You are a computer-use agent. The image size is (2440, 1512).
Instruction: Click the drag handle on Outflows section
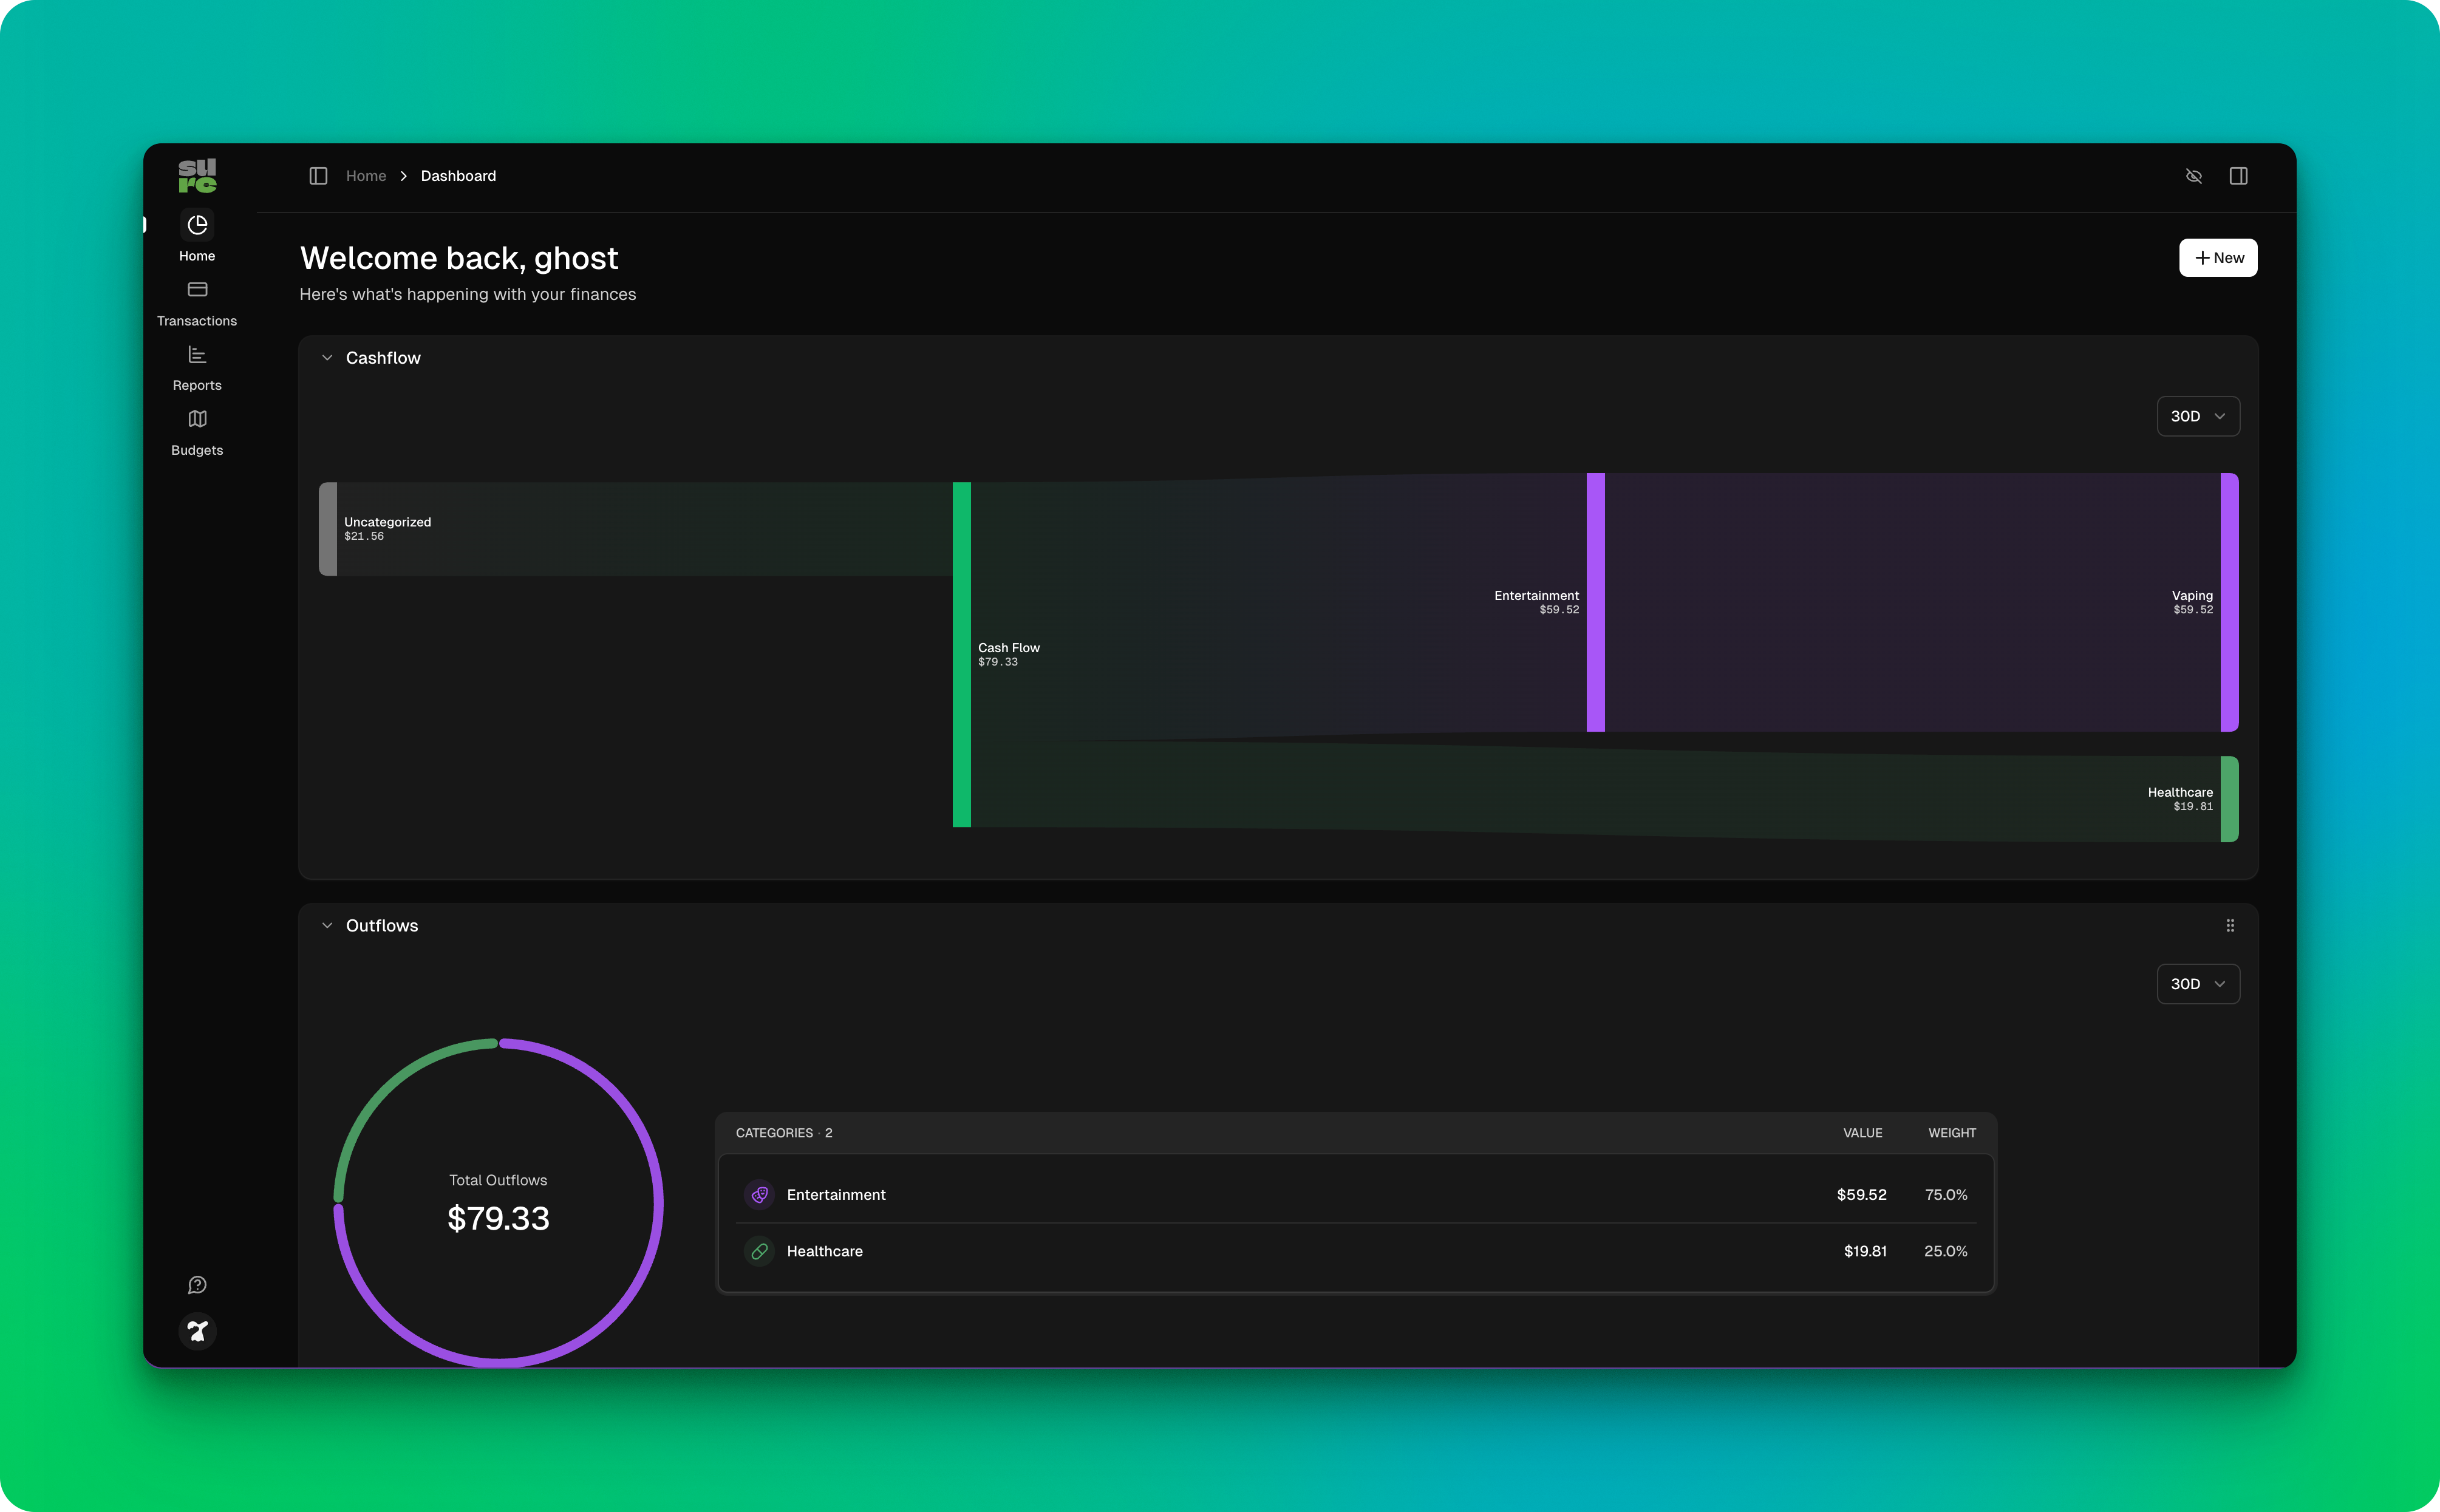[2230, 926]
